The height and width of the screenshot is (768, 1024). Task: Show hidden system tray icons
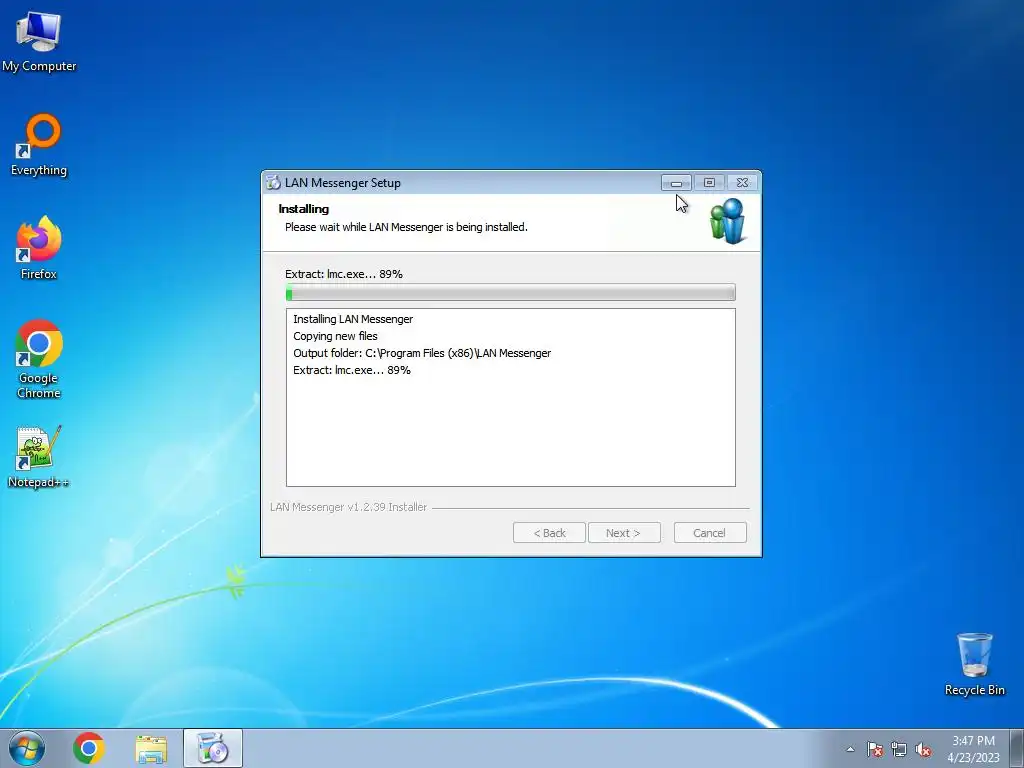[850, 749]
